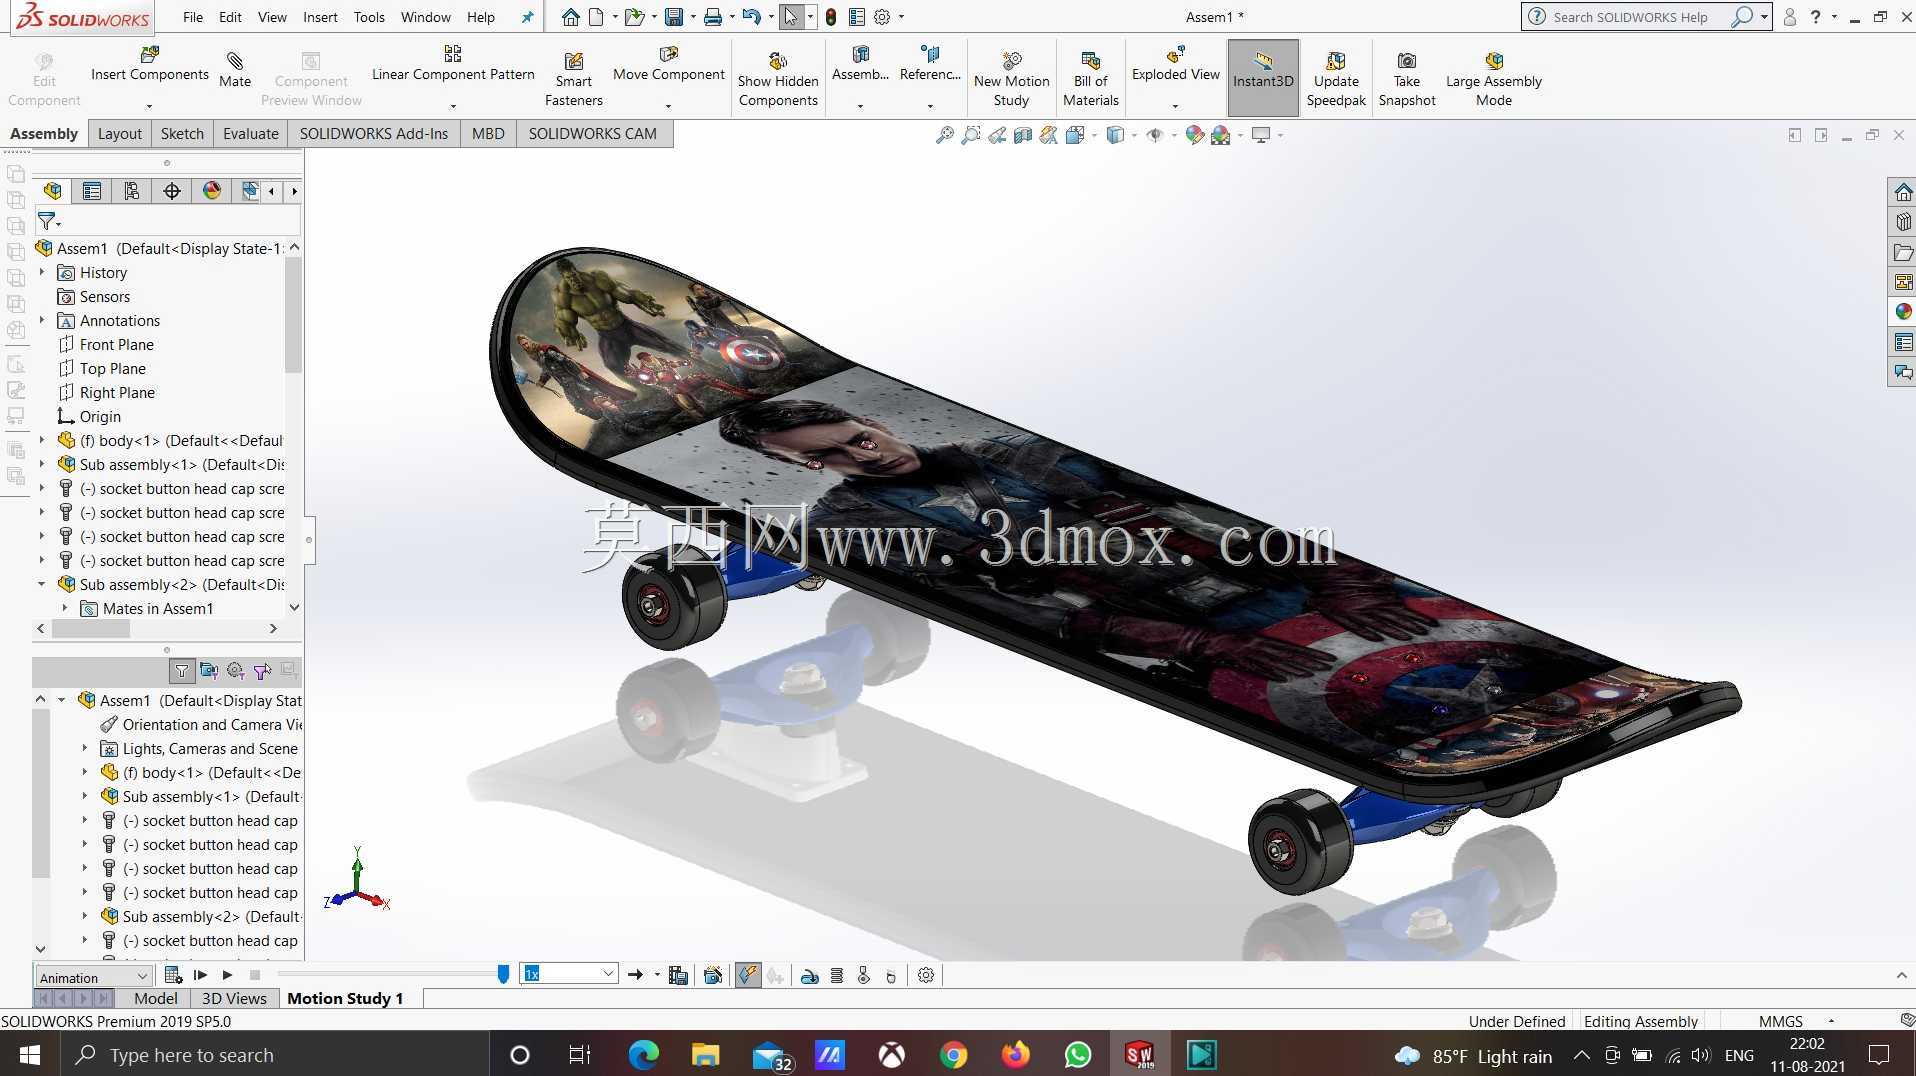Image resolution: width=1916 pixels, height=1076 pixels.
Task: Open Reference Geometry toolbar button
Action: click(930, 63)
